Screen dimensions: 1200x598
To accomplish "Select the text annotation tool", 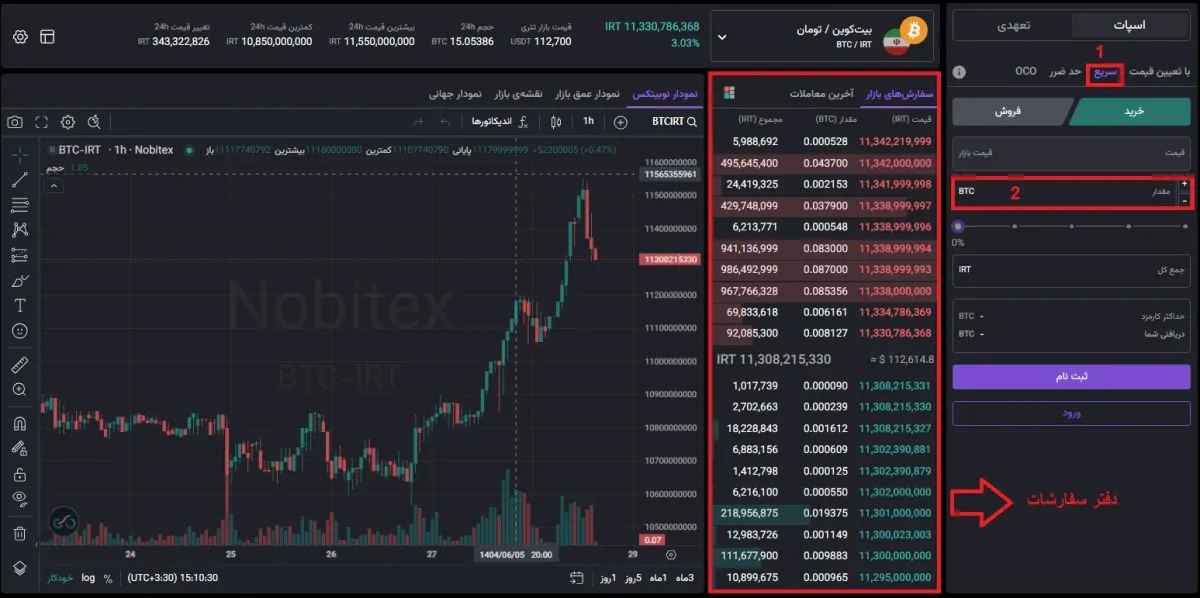I will pyautogui.click(x=20, y=305).
